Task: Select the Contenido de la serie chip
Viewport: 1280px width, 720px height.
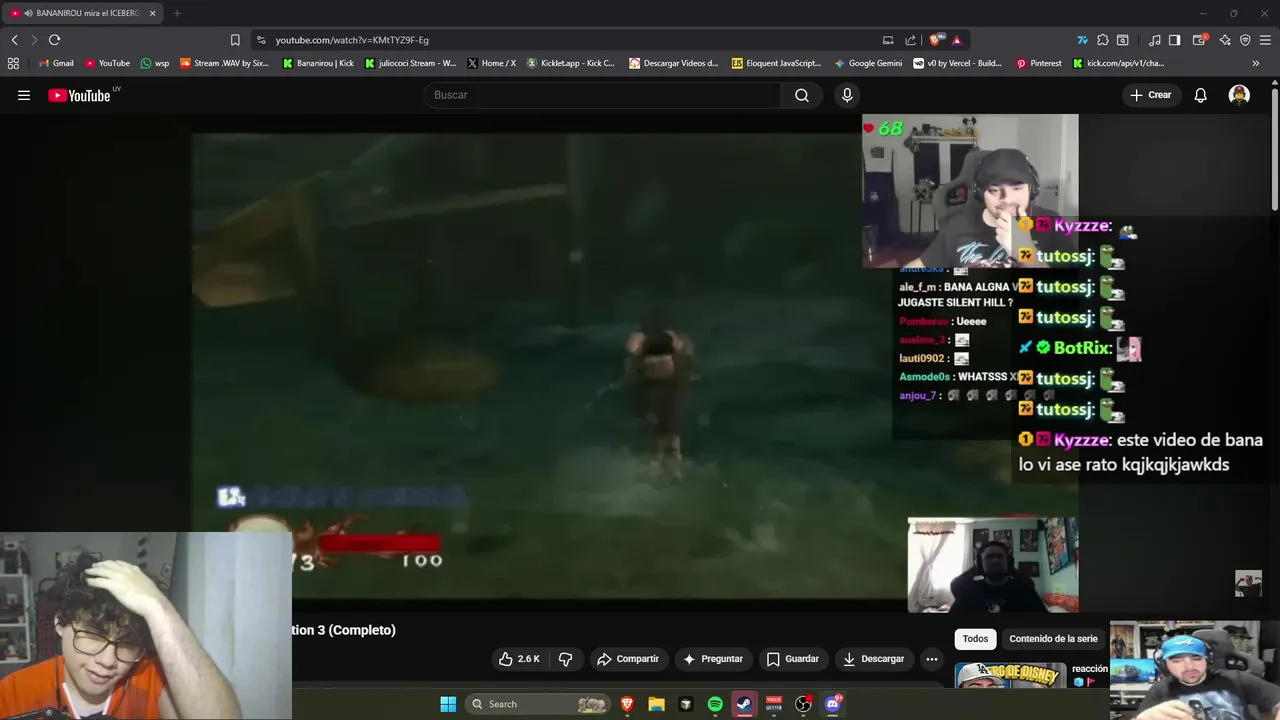Action: [1053, 639]
